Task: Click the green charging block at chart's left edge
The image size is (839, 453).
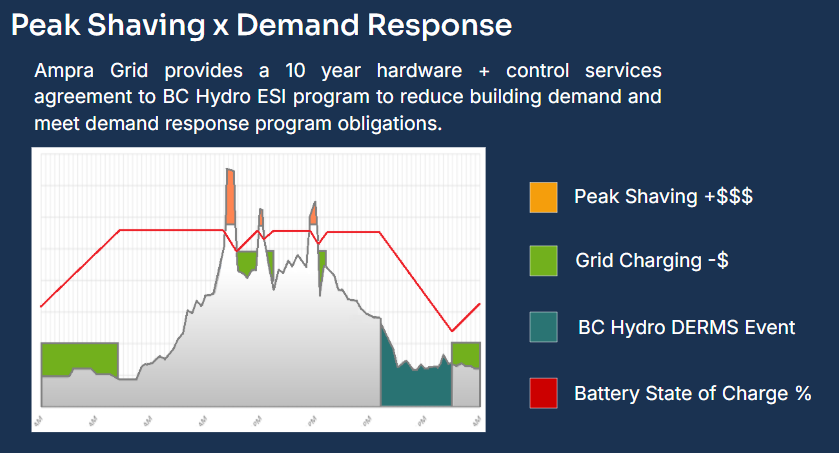Action: [79, 357]
